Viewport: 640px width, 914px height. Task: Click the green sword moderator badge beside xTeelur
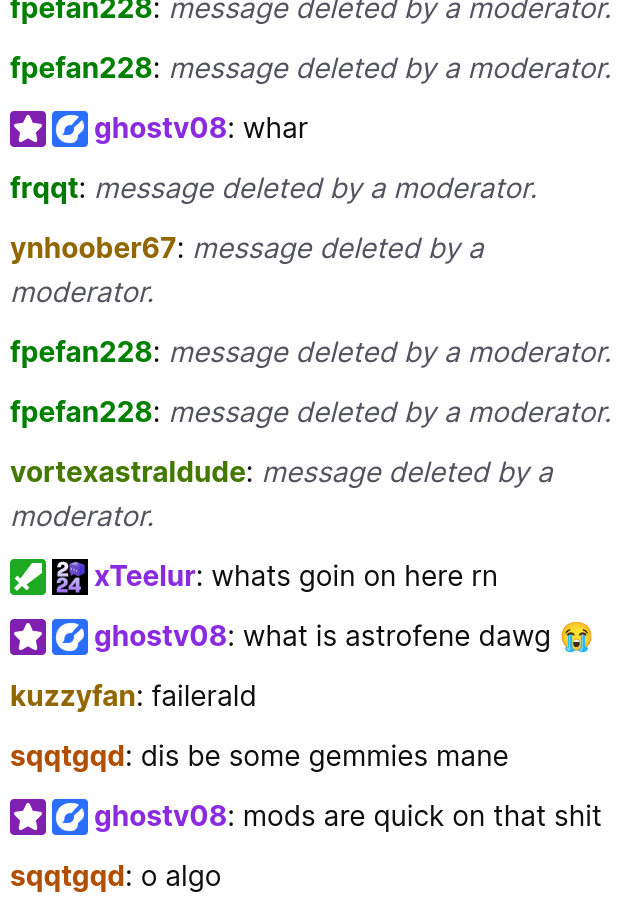tap(28, 577)
